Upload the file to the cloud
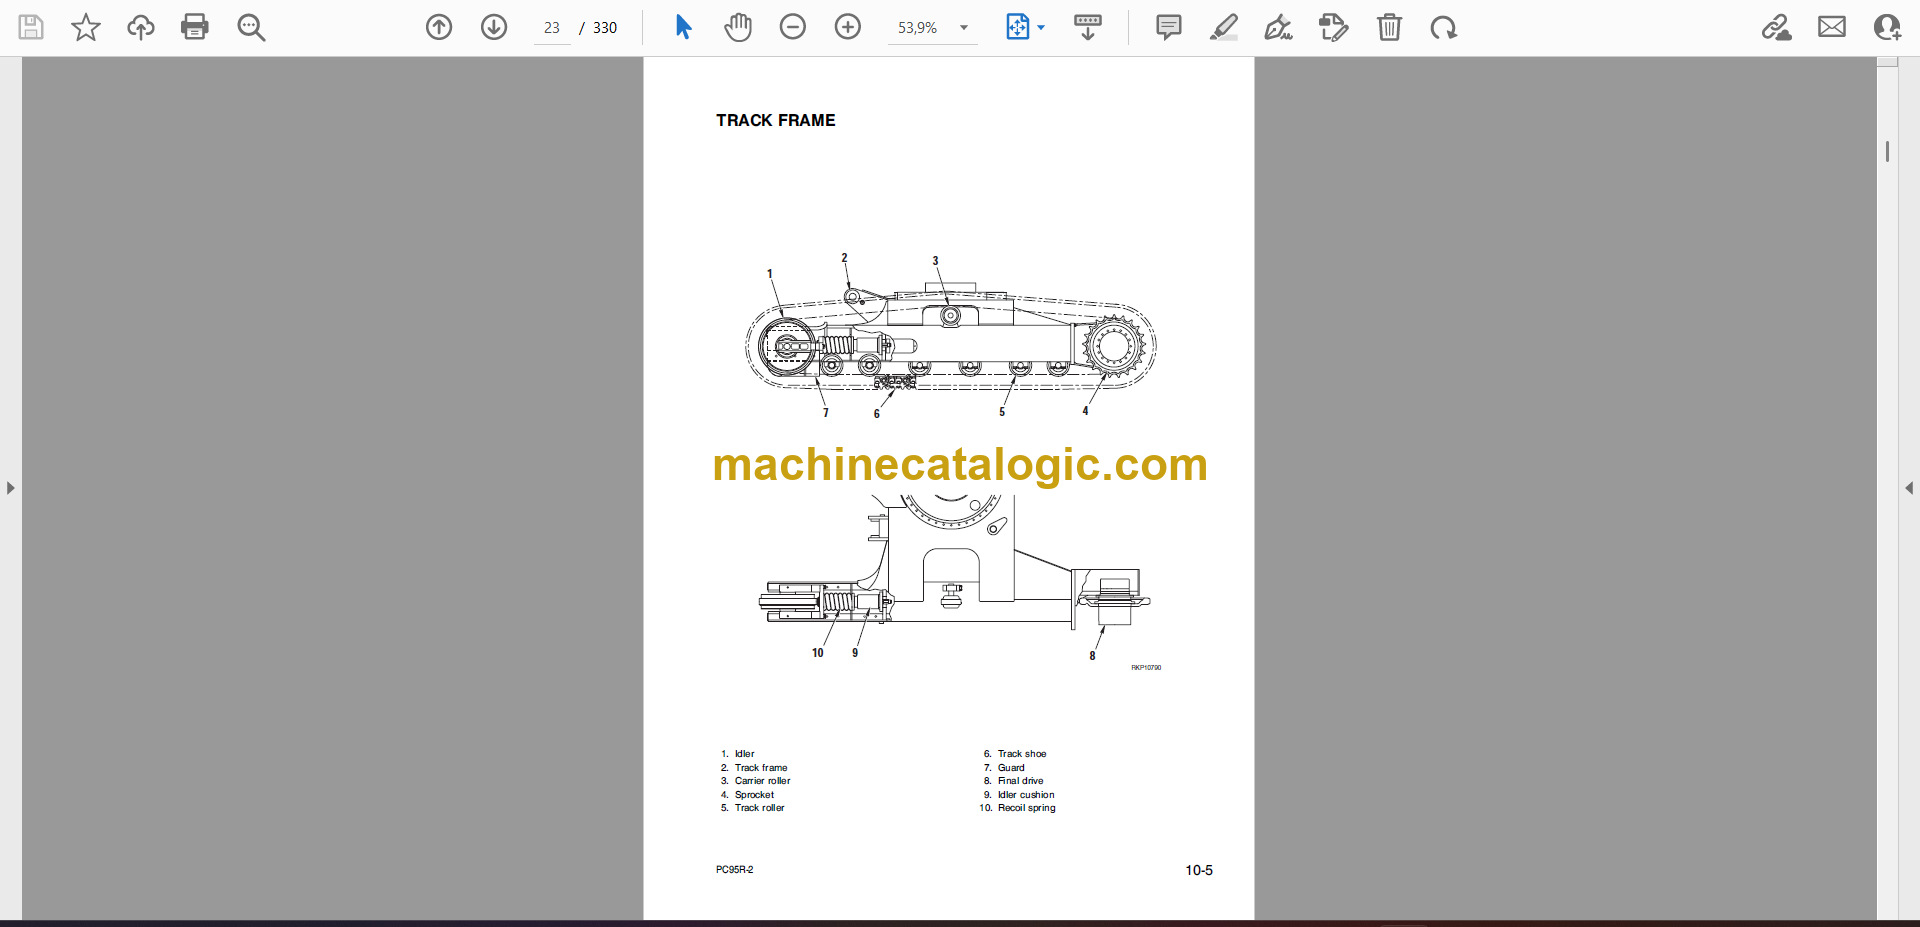Screen dimensions: 1920x927 pos(141,27)
